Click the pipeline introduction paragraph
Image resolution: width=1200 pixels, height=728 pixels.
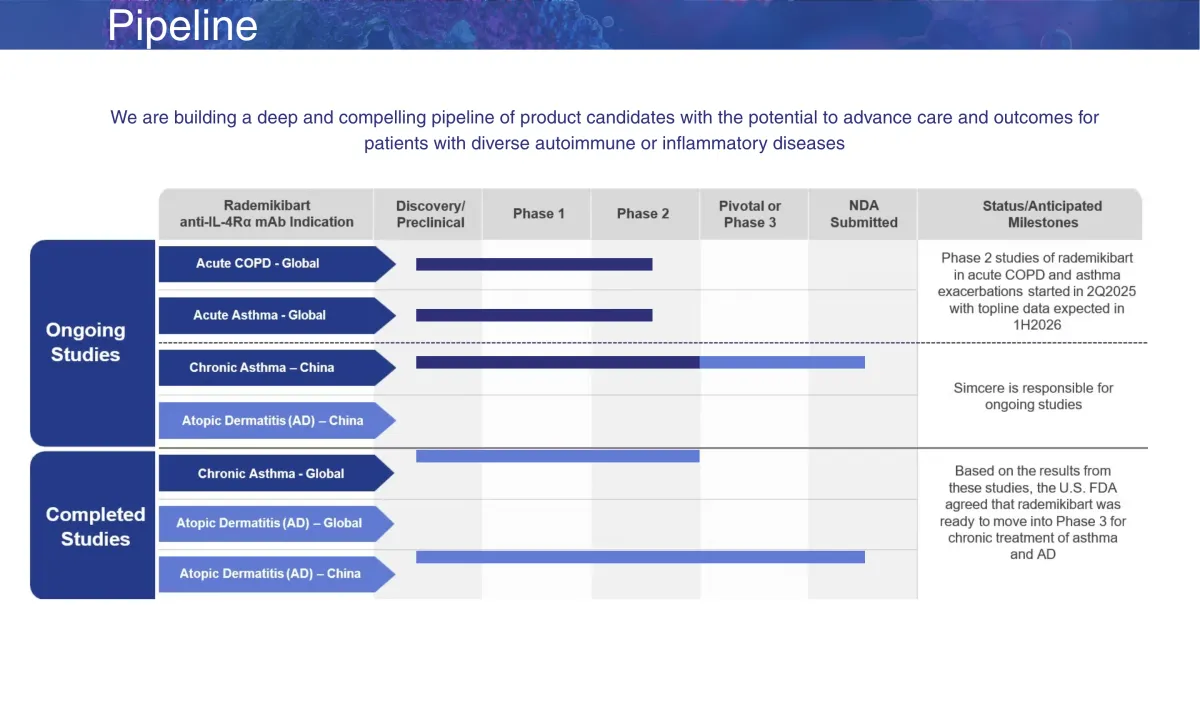click(x=604, y=130)
